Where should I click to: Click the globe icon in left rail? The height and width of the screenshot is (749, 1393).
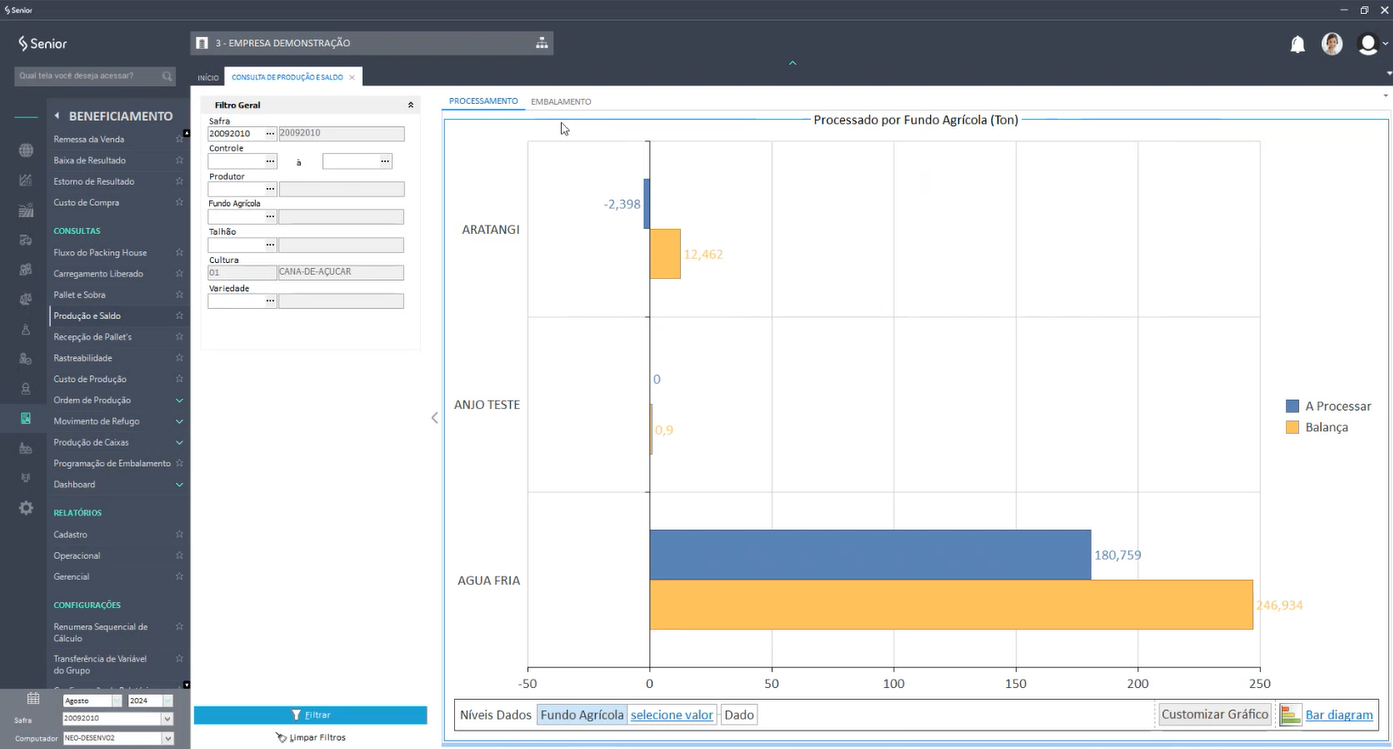pyautogui.click(x=26, y=151)
